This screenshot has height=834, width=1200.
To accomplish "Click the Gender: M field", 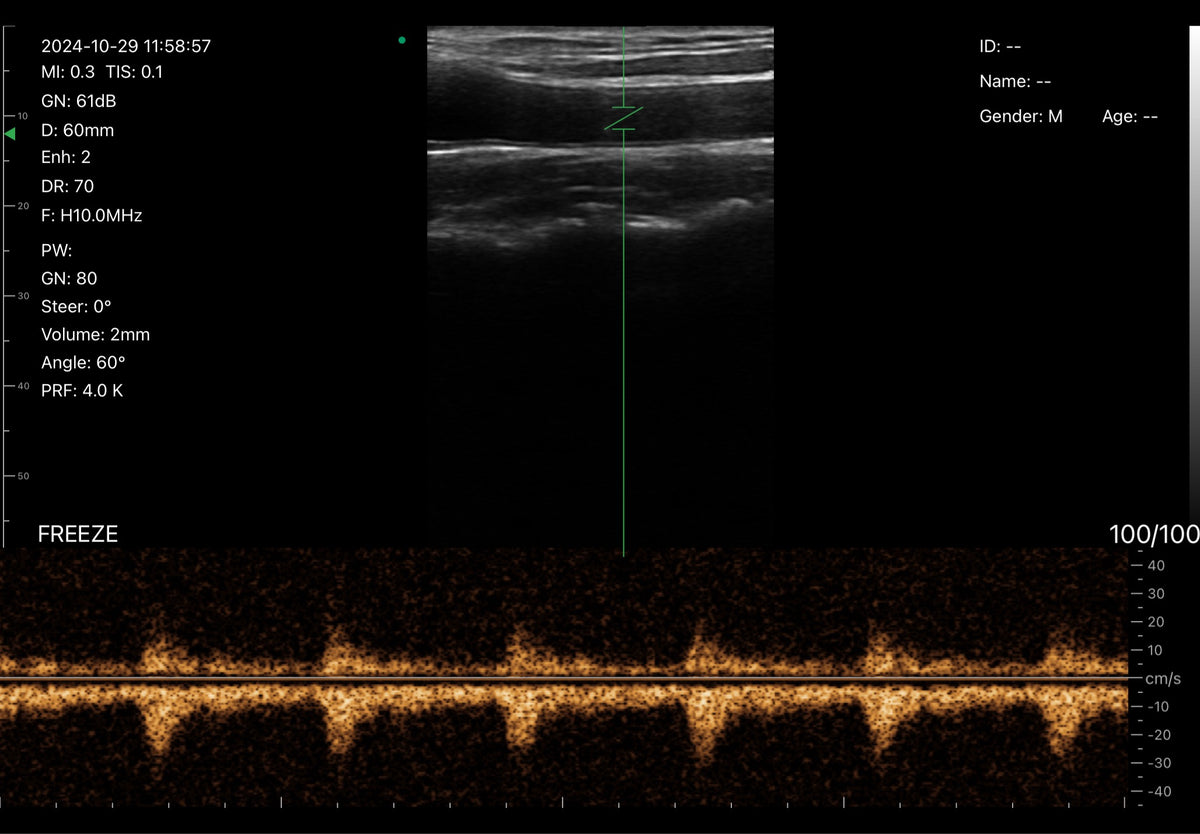I will [1021, 116].
